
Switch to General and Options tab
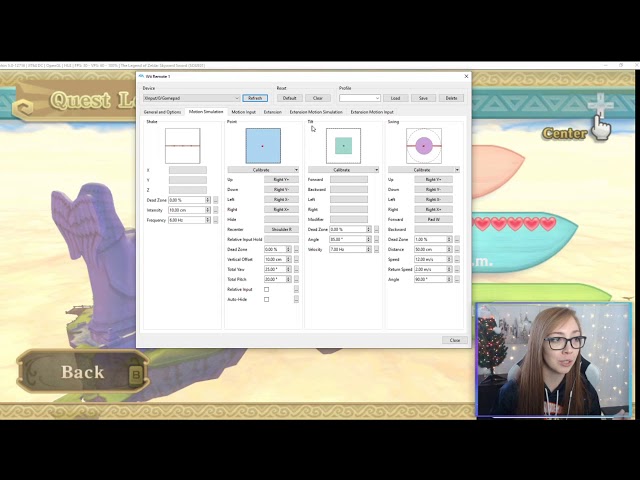(162, 112)
